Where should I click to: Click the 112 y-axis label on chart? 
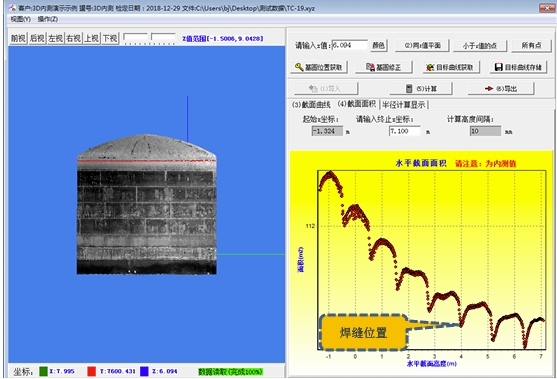[310, 226]
